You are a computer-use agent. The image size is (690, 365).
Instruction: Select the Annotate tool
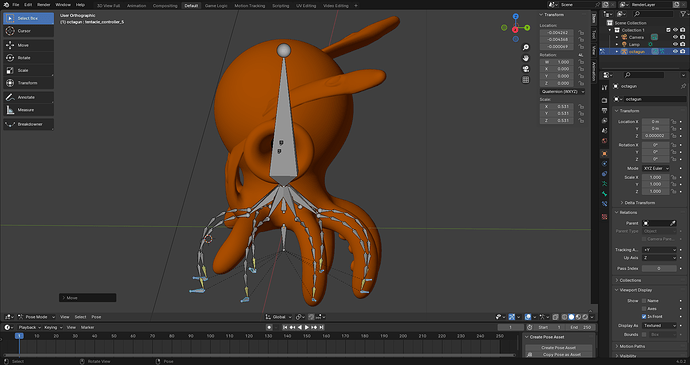point(29,97)
